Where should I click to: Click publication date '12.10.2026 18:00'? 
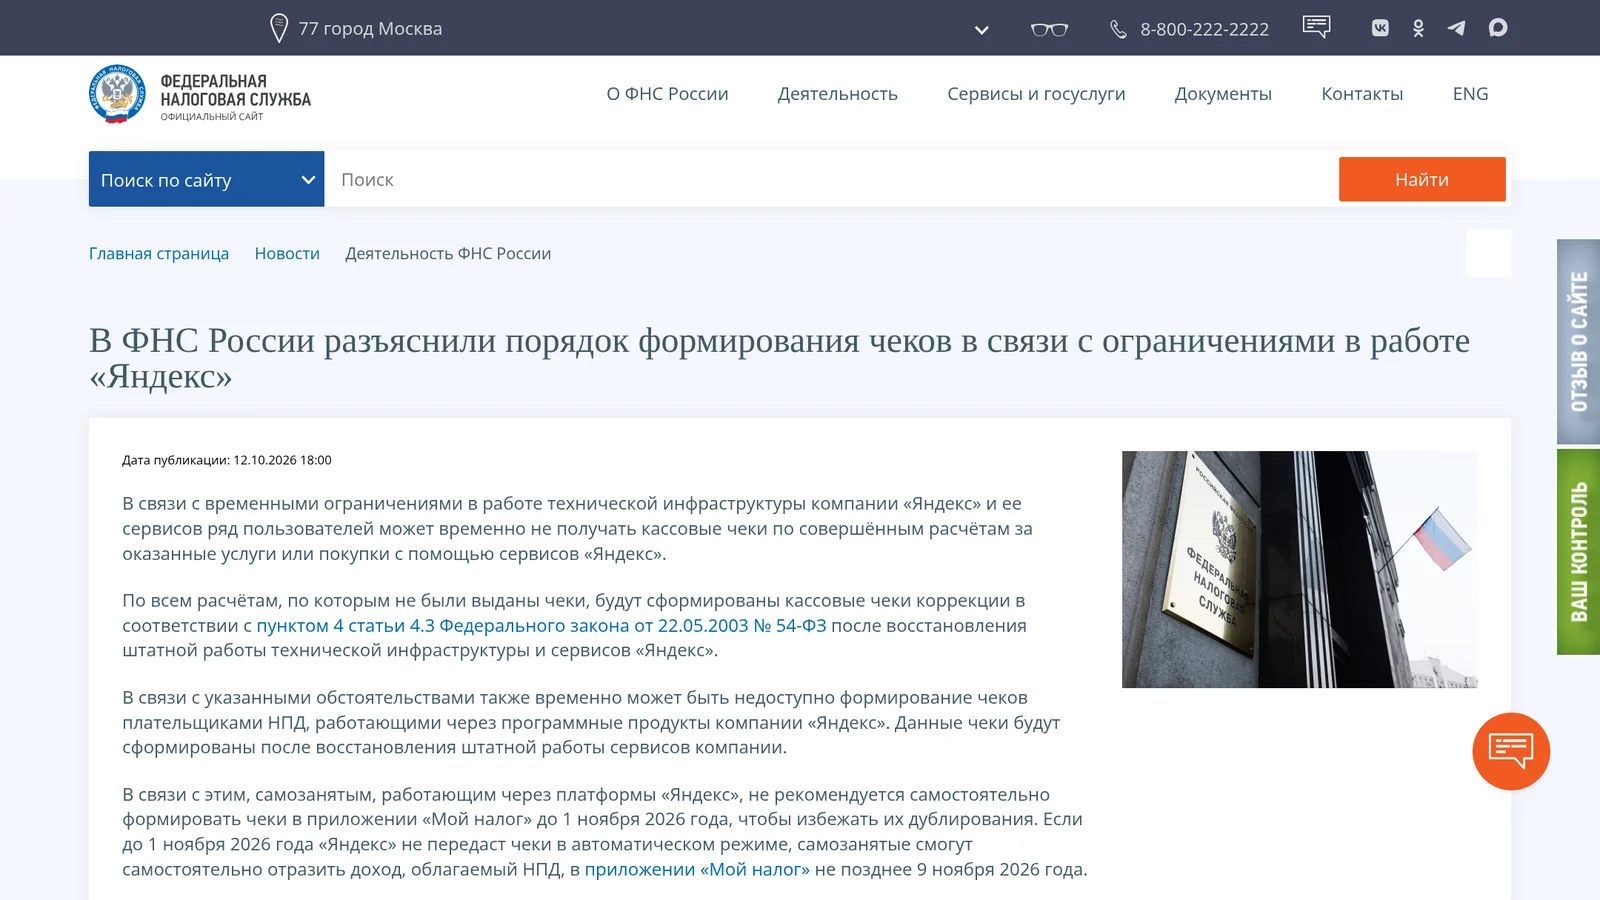(282, 460)
